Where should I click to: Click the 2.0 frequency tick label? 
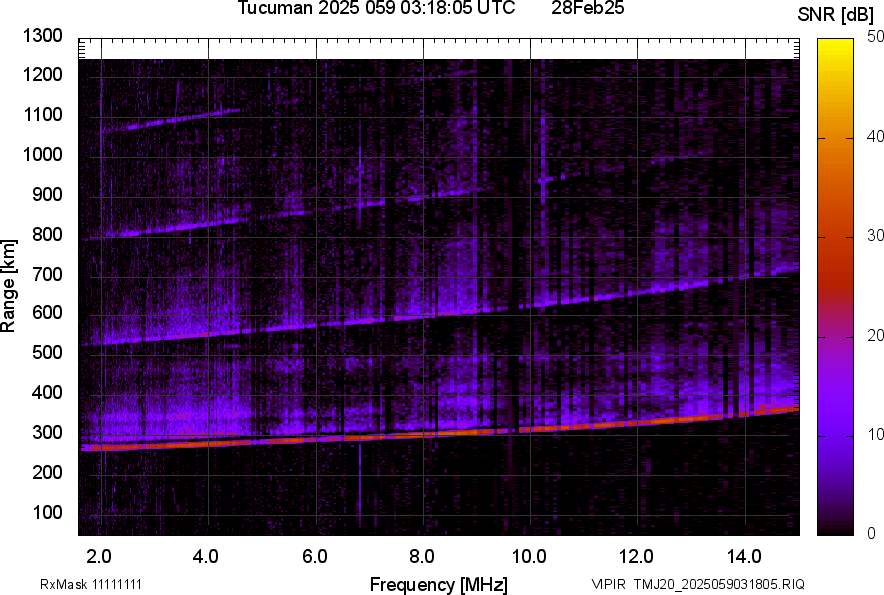coord(98,556)
